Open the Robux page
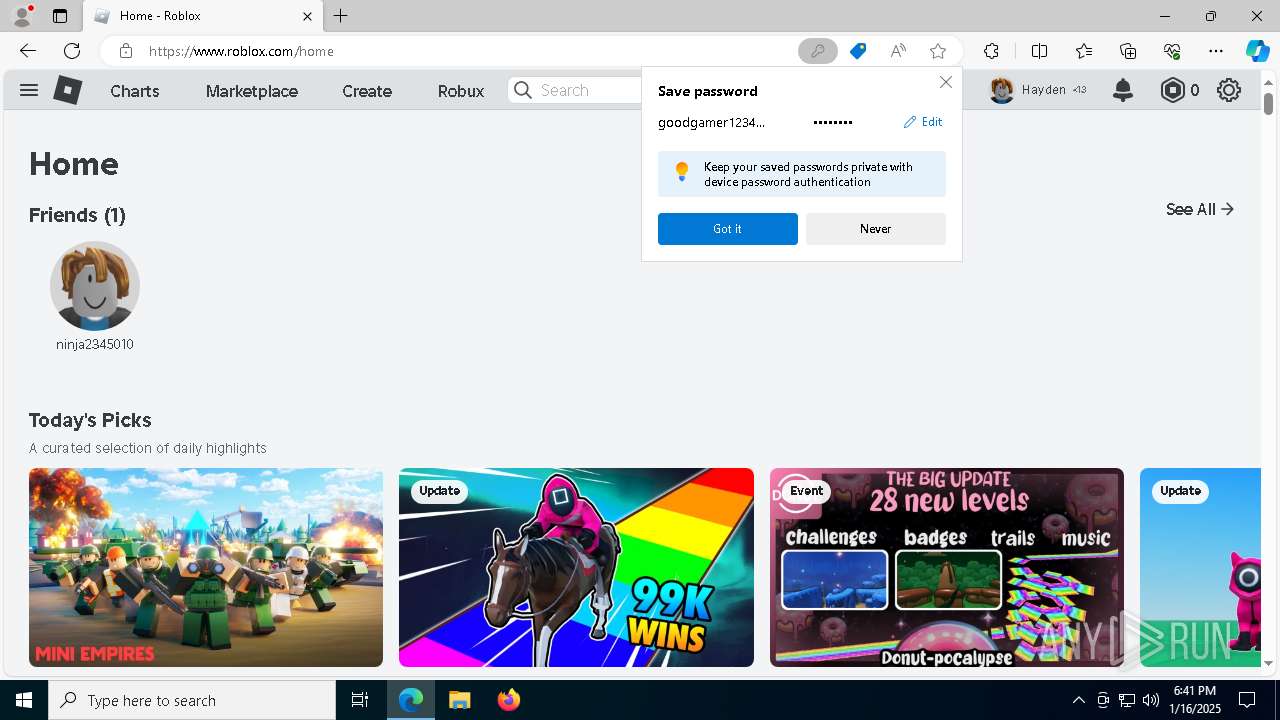 (461, 91)
